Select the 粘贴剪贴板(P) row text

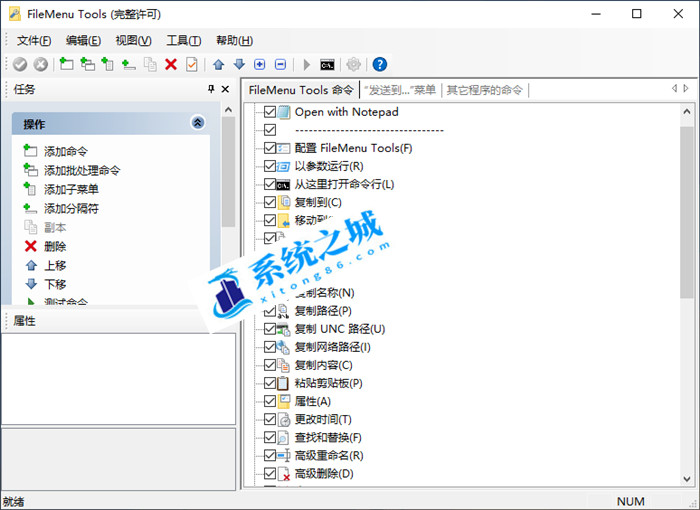point(329,383)
